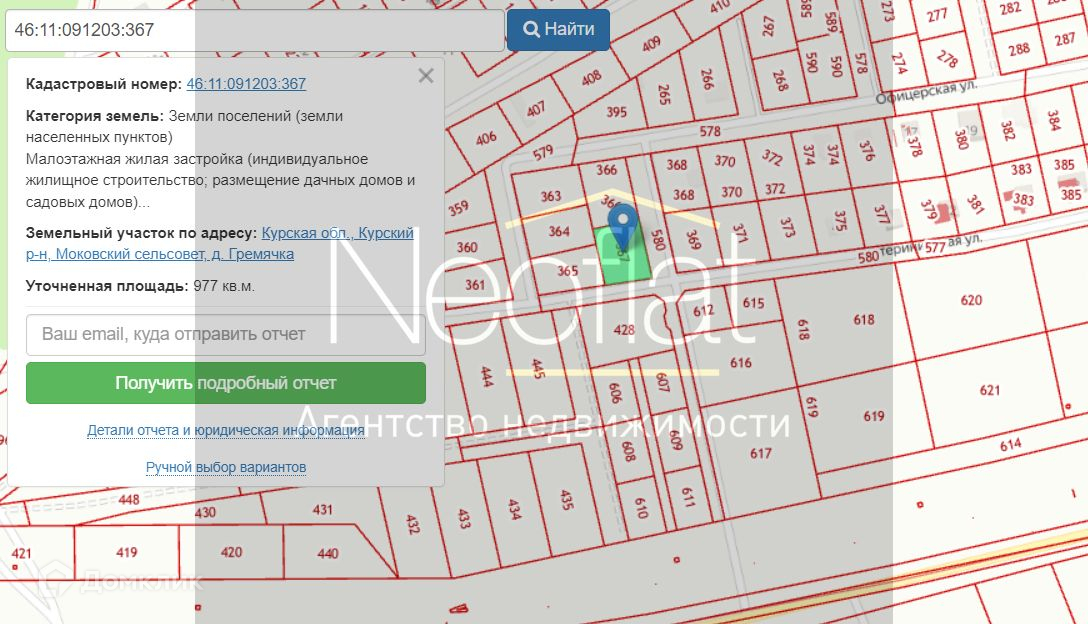The height and width of the screenshot is (624, 1088).
Task: Select parcel 434 on the map
Action: [514, 509]
